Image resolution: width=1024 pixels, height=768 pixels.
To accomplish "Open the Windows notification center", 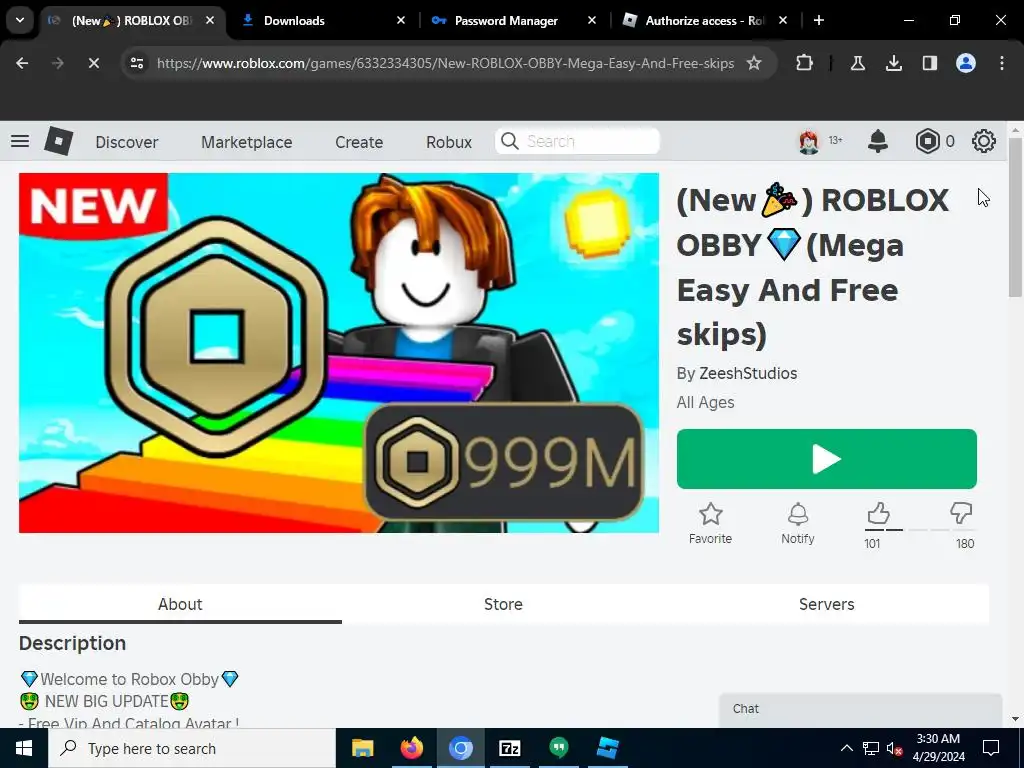I will coord(991,748).
